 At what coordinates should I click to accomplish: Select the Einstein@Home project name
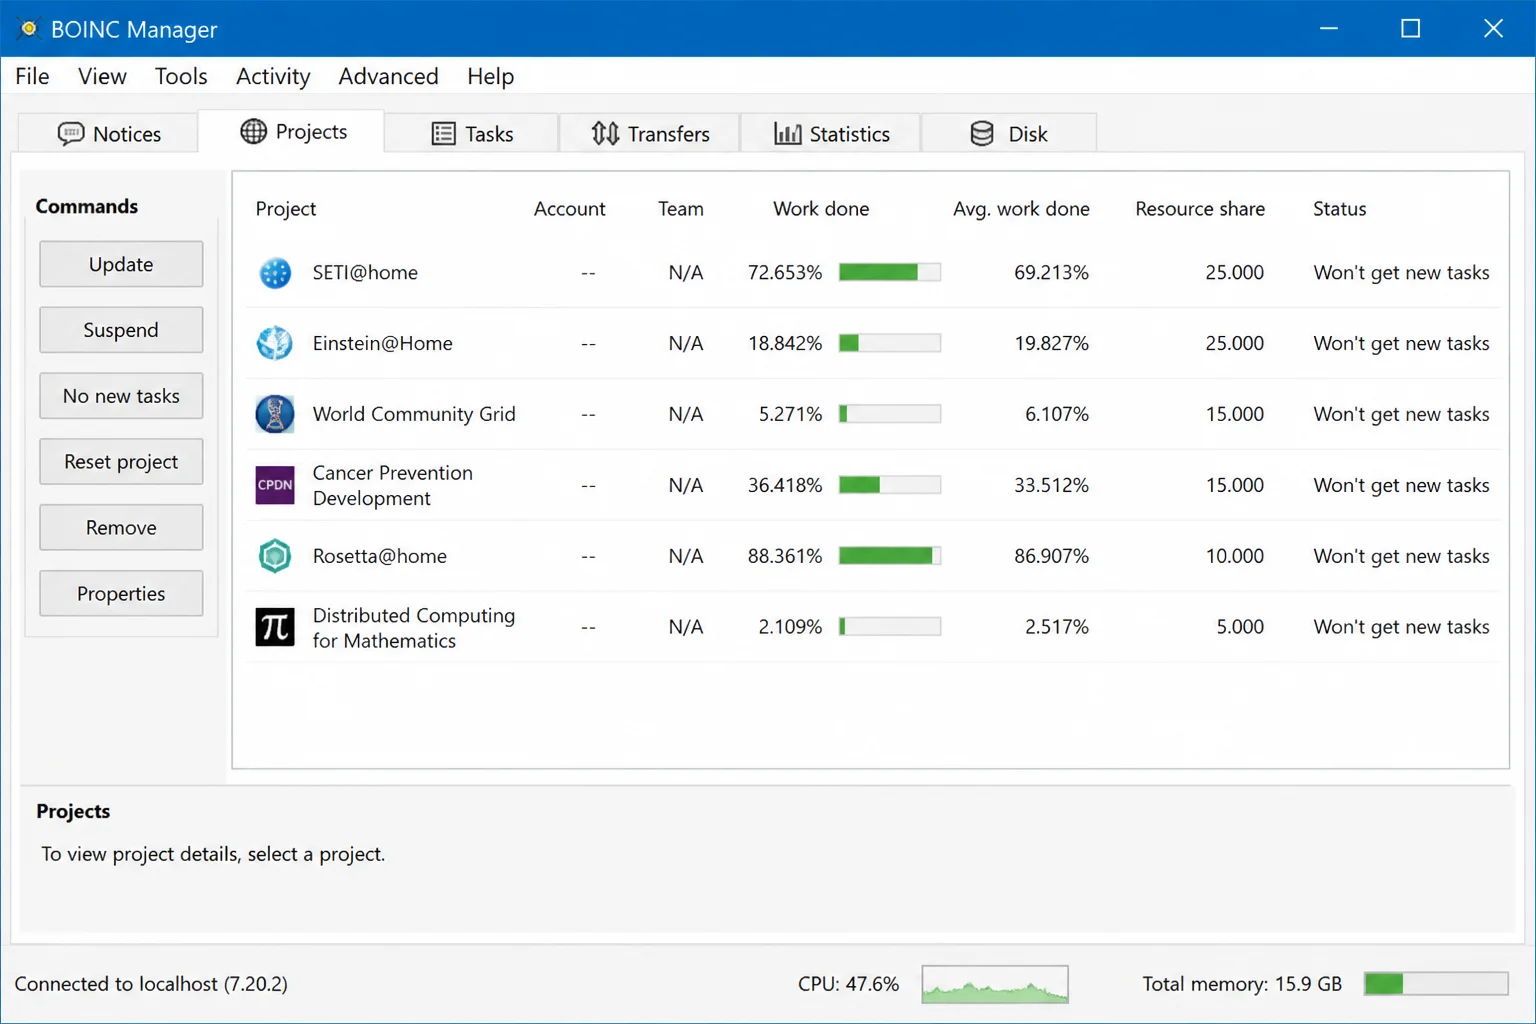point(382,343)
